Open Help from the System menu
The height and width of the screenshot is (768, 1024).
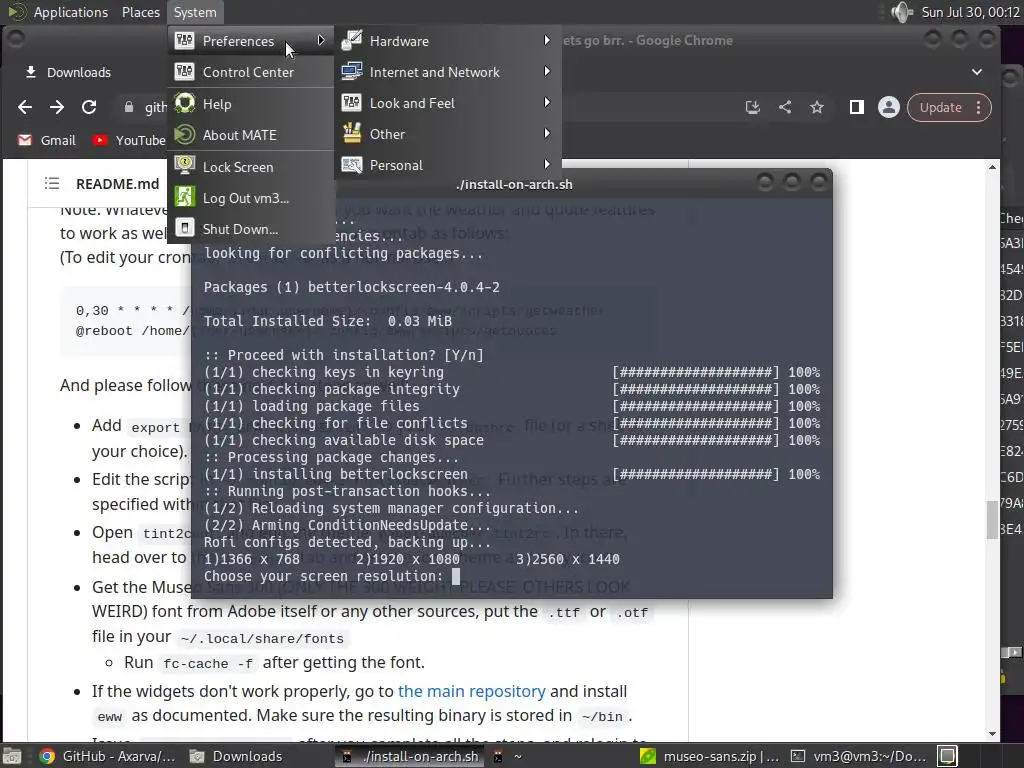(x=251, y=104)
